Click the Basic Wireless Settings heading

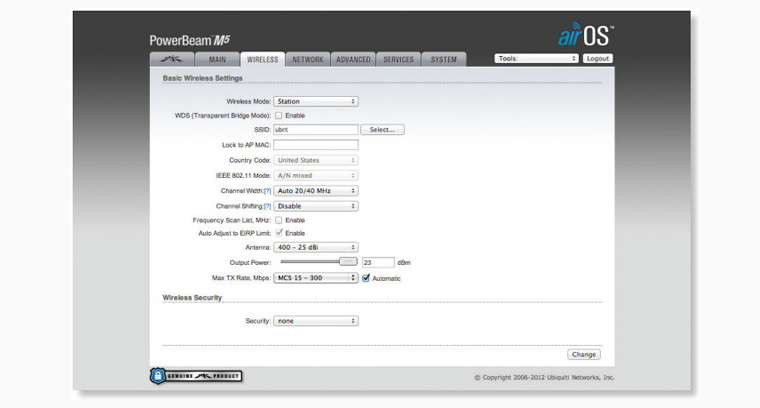(x=203, y=78)
